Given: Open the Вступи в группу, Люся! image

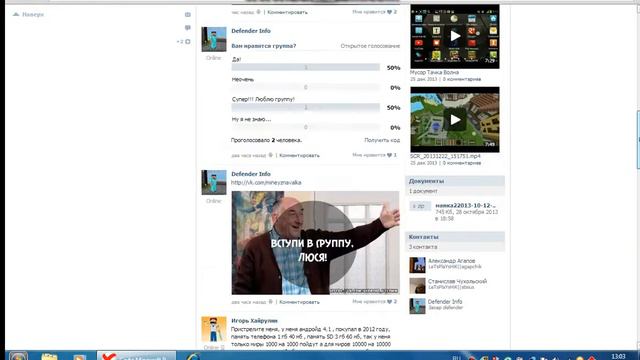Looking at the screenshot, I should (316, 243).
